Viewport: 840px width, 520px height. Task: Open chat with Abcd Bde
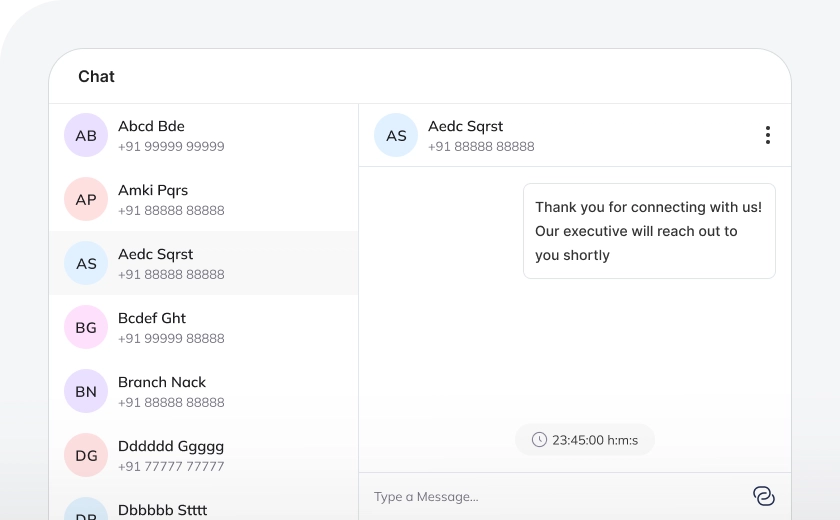[x=151, y=126]
